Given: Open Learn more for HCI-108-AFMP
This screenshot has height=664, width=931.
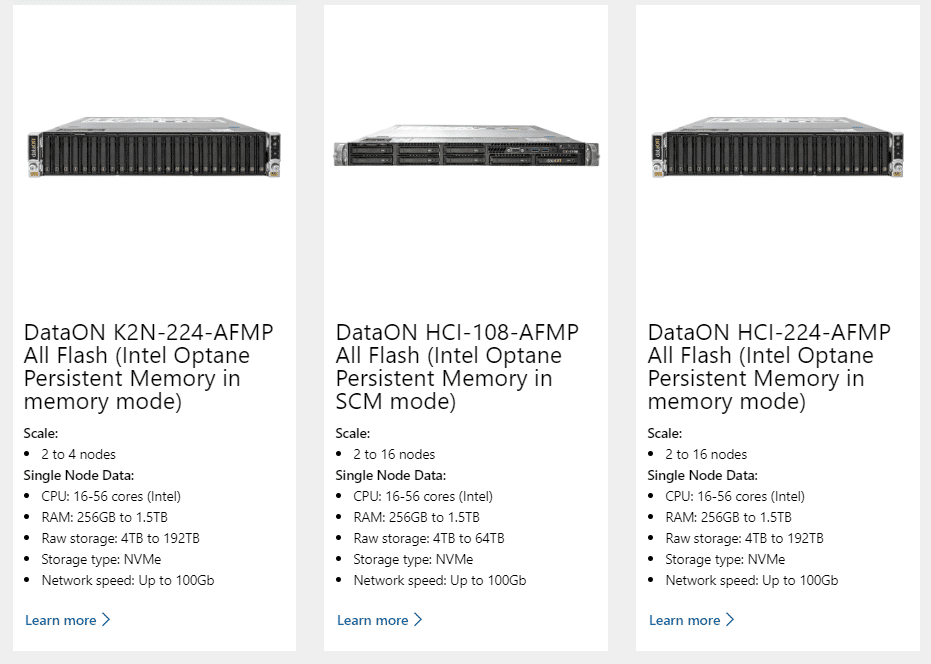Looking at the screenshot, I should pos(372,620).
